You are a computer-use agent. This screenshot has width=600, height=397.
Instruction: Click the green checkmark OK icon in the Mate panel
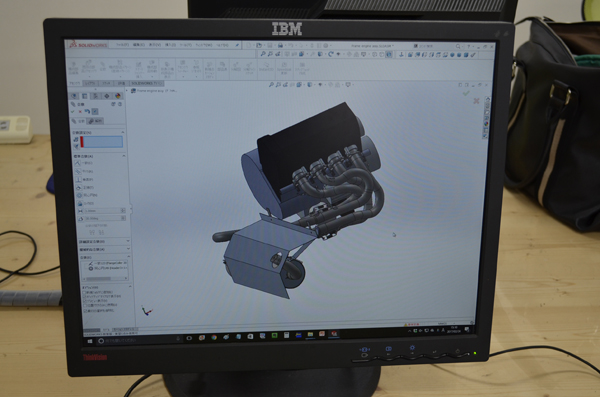[73, 111]
